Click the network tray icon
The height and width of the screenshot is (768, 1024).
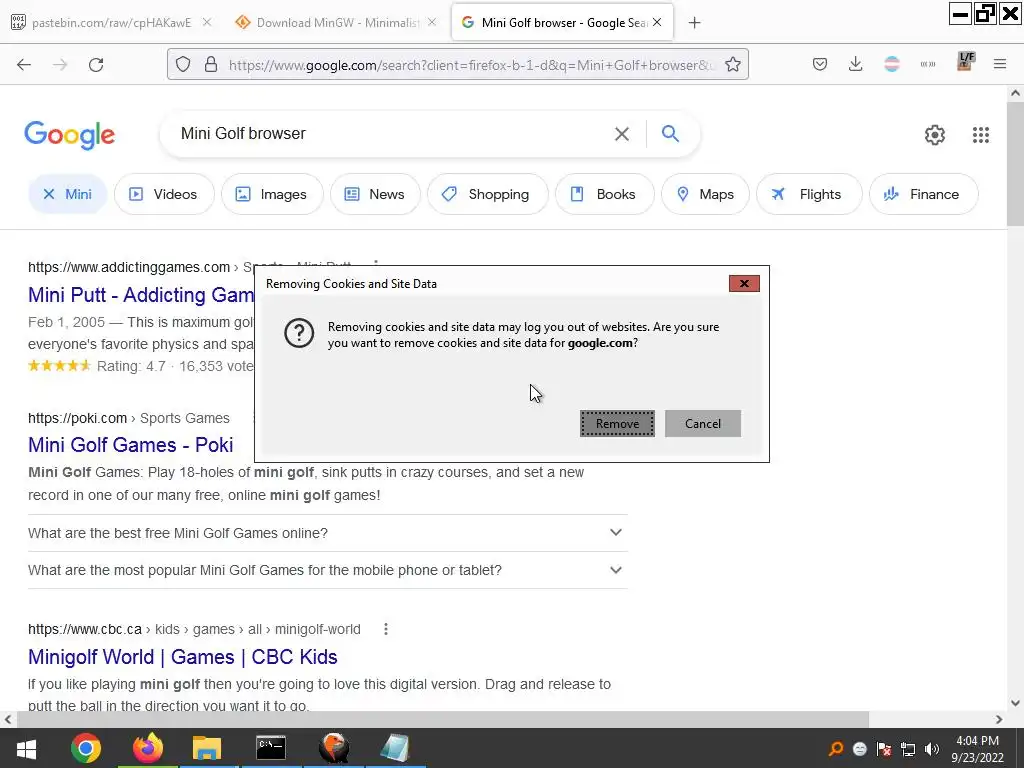908,749
